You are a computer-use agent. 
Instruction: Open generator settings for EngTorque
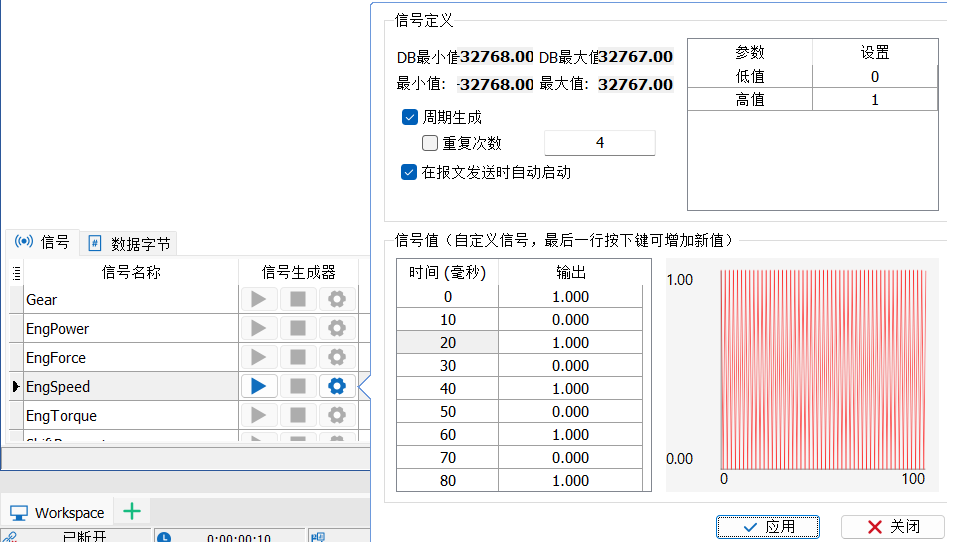pos(337,415)
